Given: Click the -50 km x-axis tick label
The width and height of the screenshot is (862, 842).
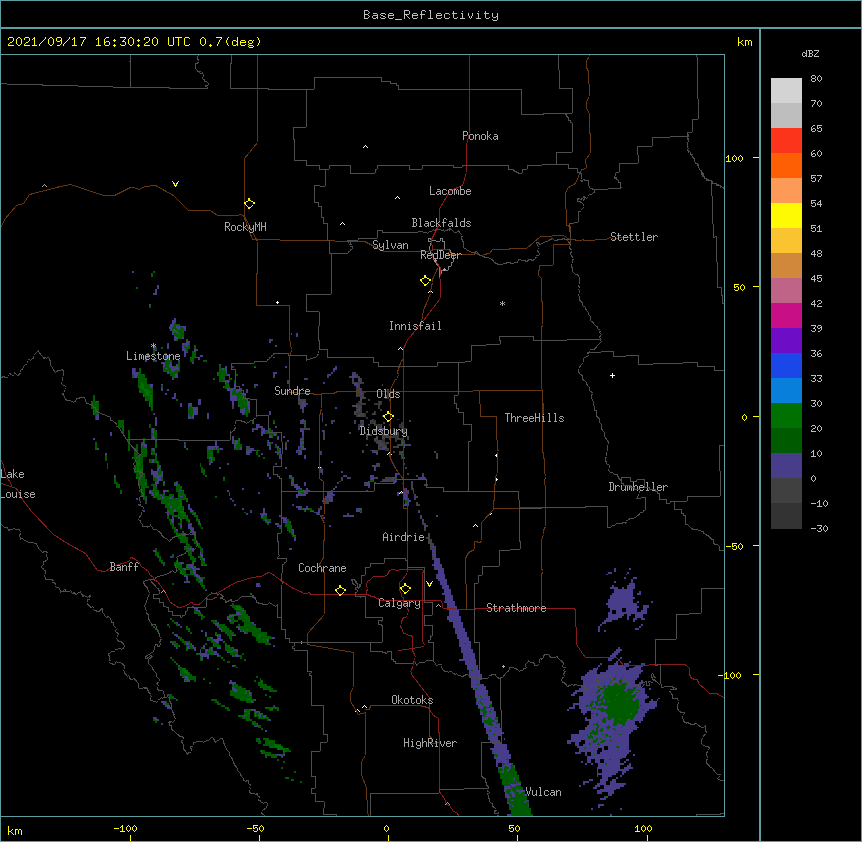Looking at the screenshot, I should click(255, 828).
